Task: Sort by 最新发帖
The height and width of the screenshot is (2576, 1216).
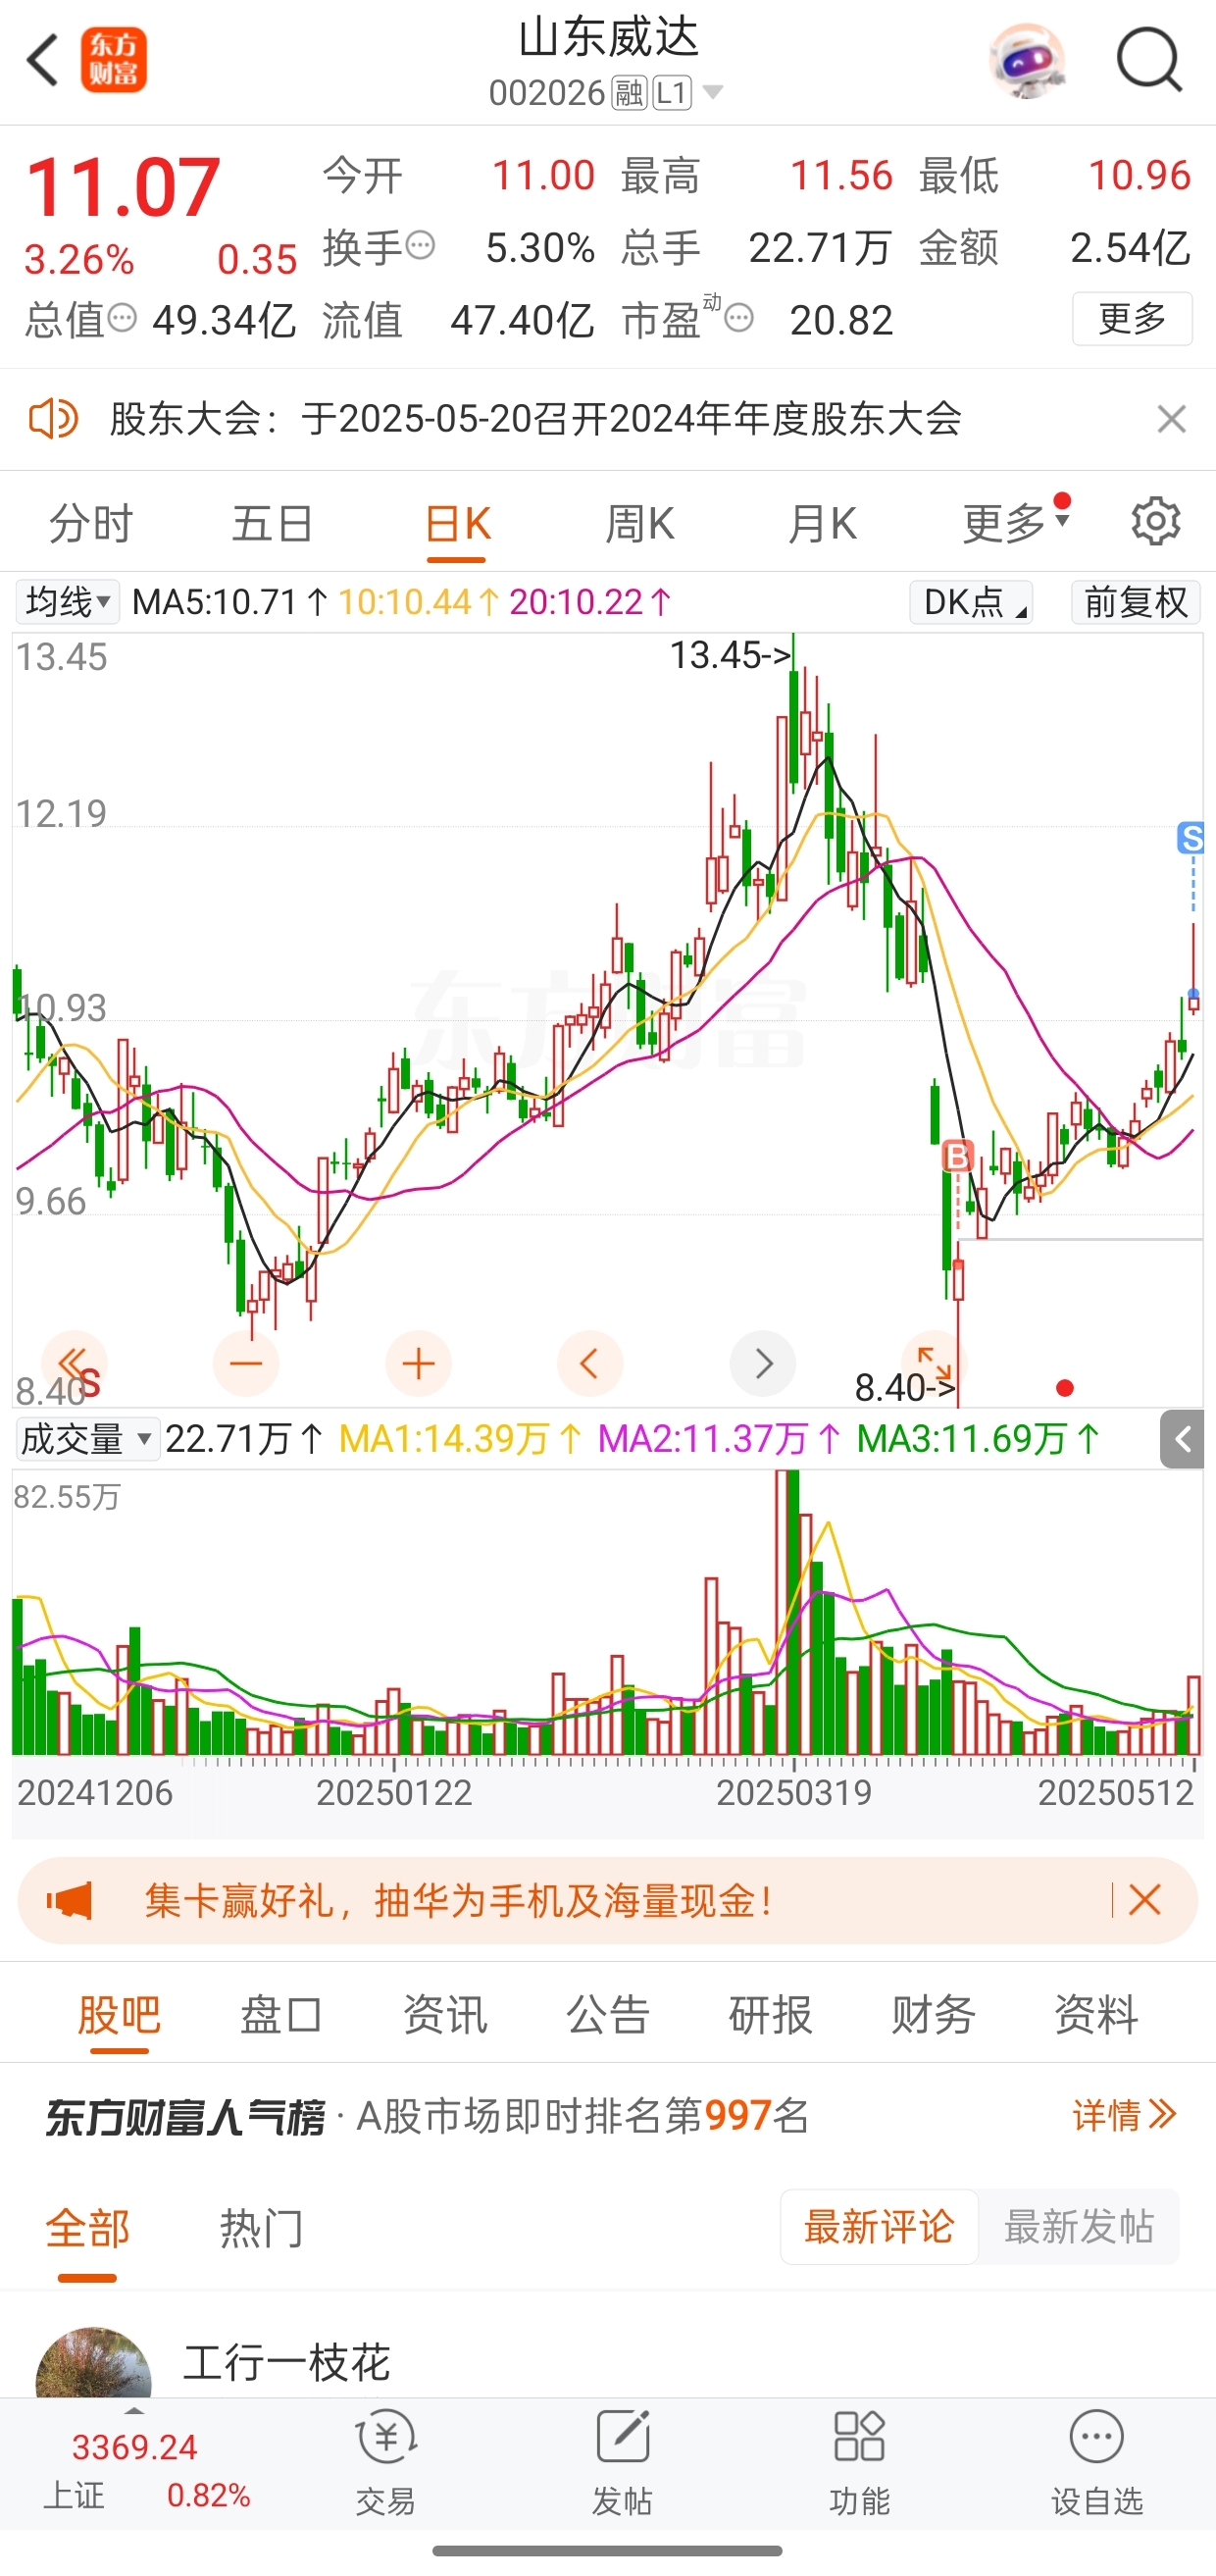Action: click(1079, 2227)
